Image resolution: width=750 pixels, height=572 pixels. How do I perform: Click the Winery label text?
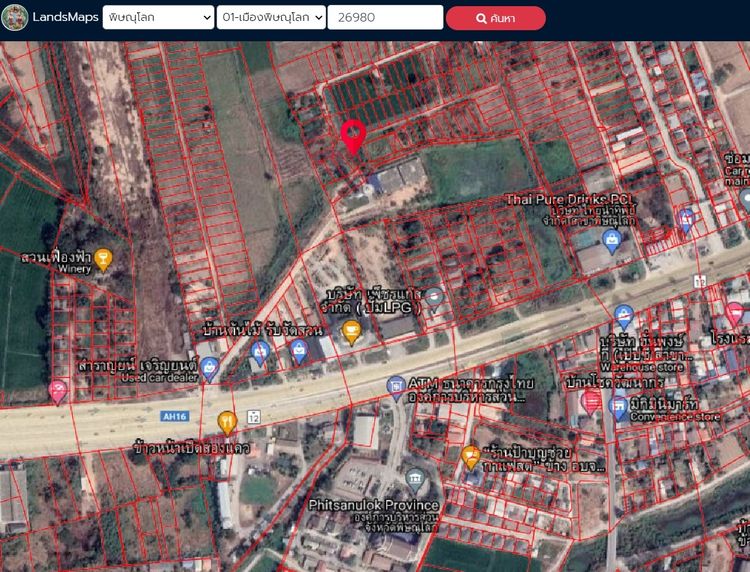pos(75,269)
